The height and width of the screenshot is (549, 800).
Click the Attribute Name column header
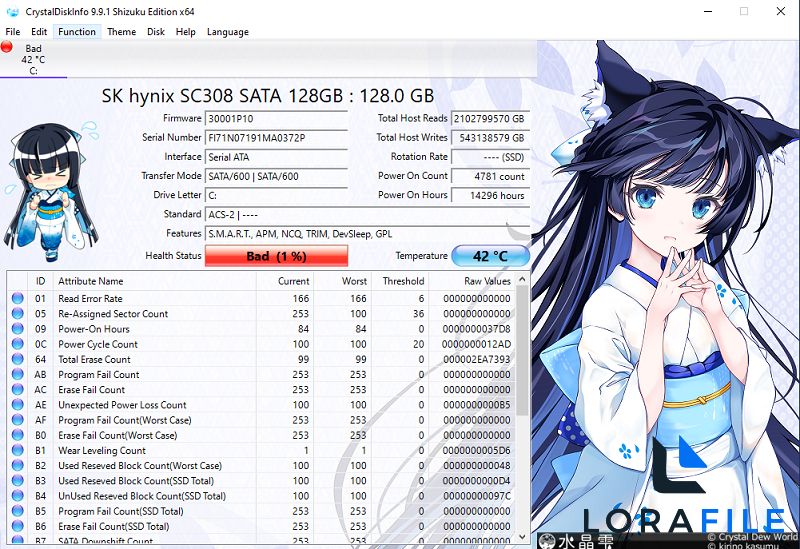click(155, 281)
